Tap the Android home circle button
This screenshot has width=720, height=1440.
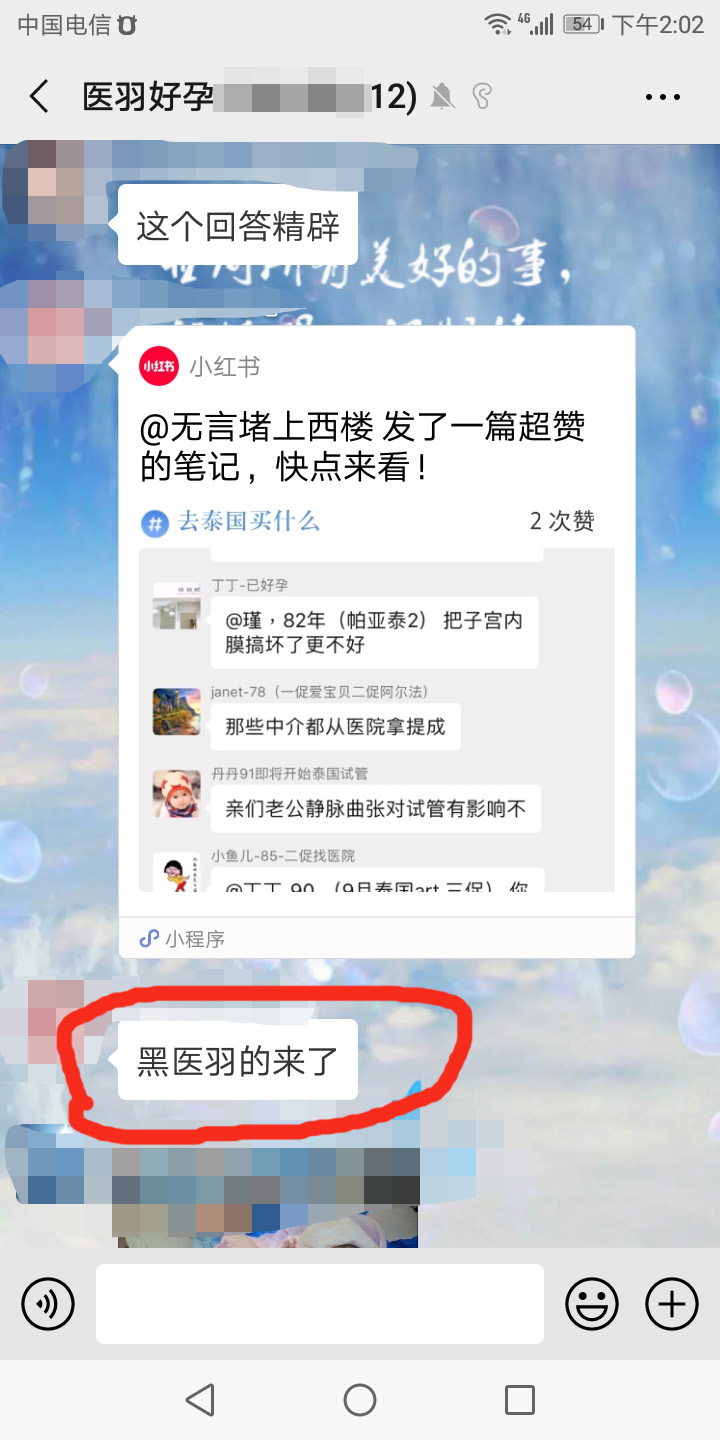(x=360, y=1400)
